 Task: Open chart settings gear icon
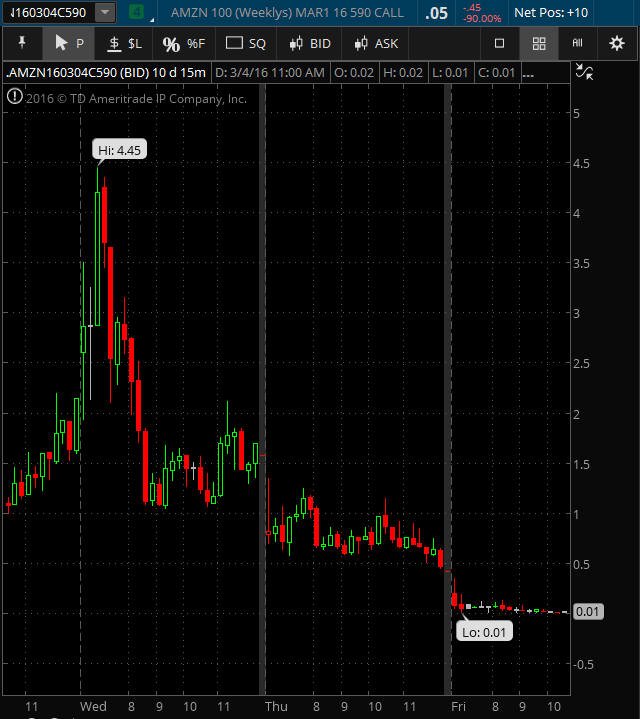(617, 44)
